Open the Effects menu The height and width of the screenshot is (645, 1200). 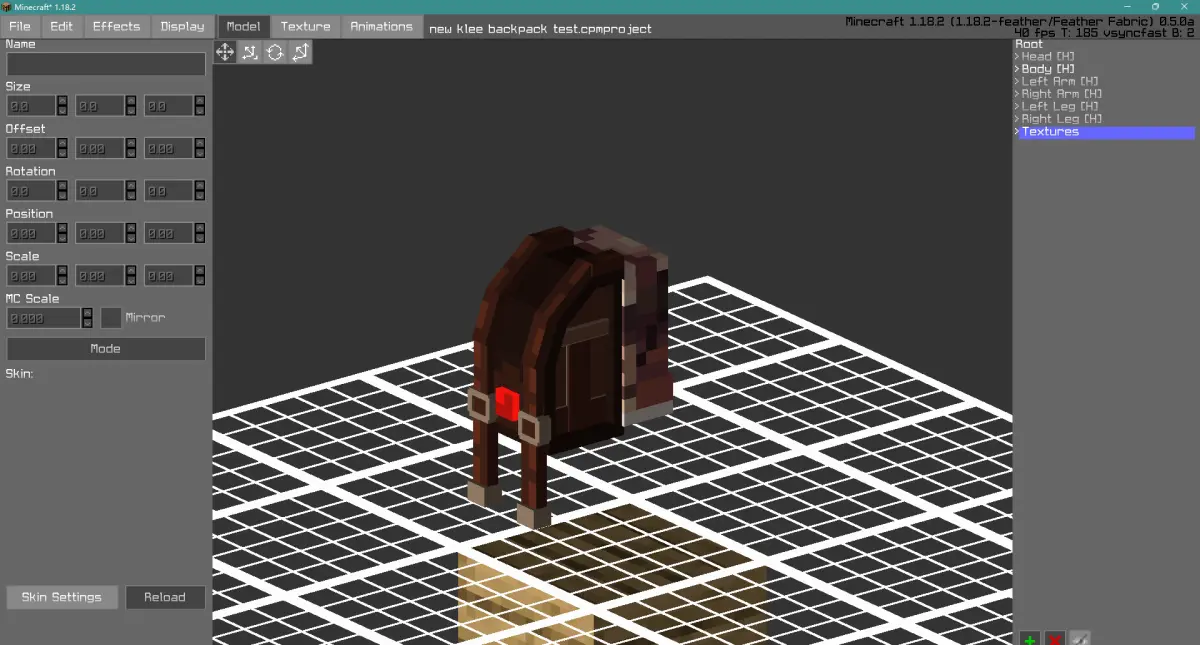(117, 26)
